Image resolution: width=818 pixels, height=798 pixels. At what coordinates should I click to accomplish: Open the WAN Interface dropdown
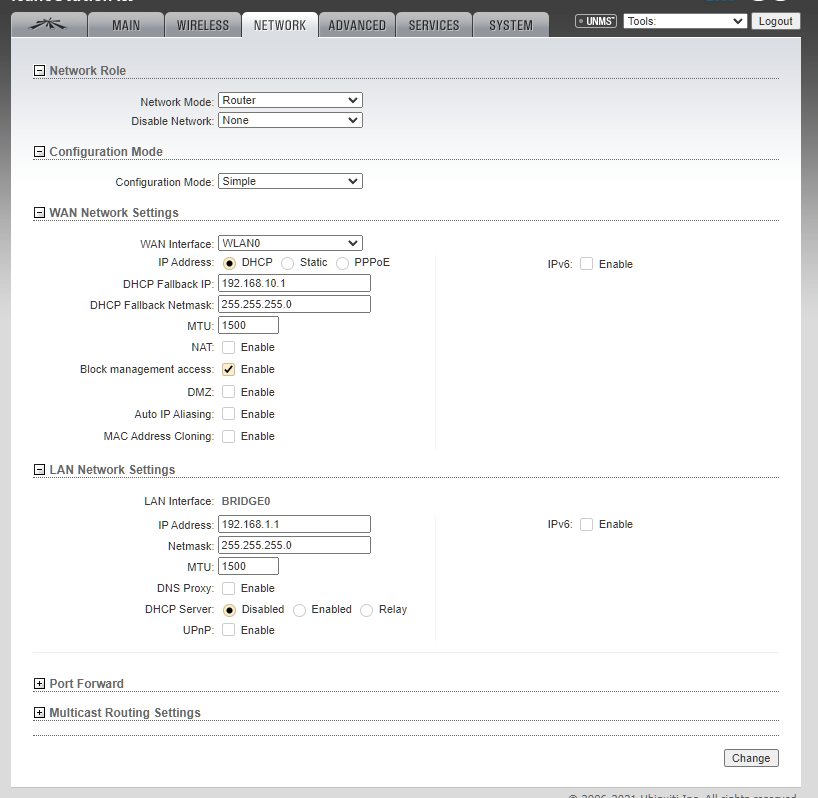290,243
